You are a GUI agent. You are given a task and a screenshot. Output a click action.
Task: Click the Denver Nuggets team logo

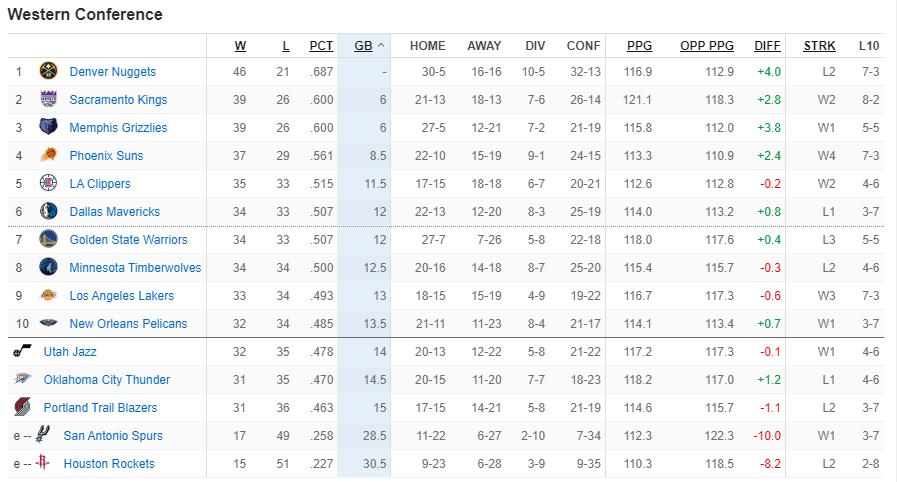49,71
